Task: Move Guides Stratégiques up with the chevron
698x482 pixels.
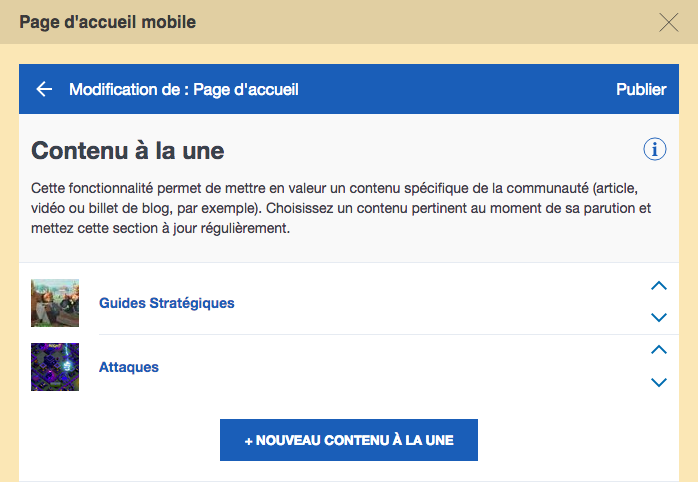Action: point(659,286)
